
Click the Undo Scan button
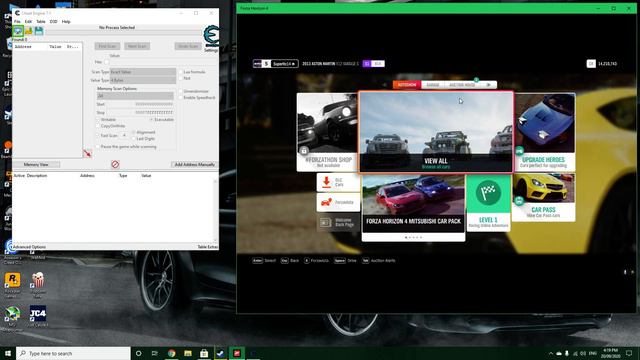pos(188,46)
